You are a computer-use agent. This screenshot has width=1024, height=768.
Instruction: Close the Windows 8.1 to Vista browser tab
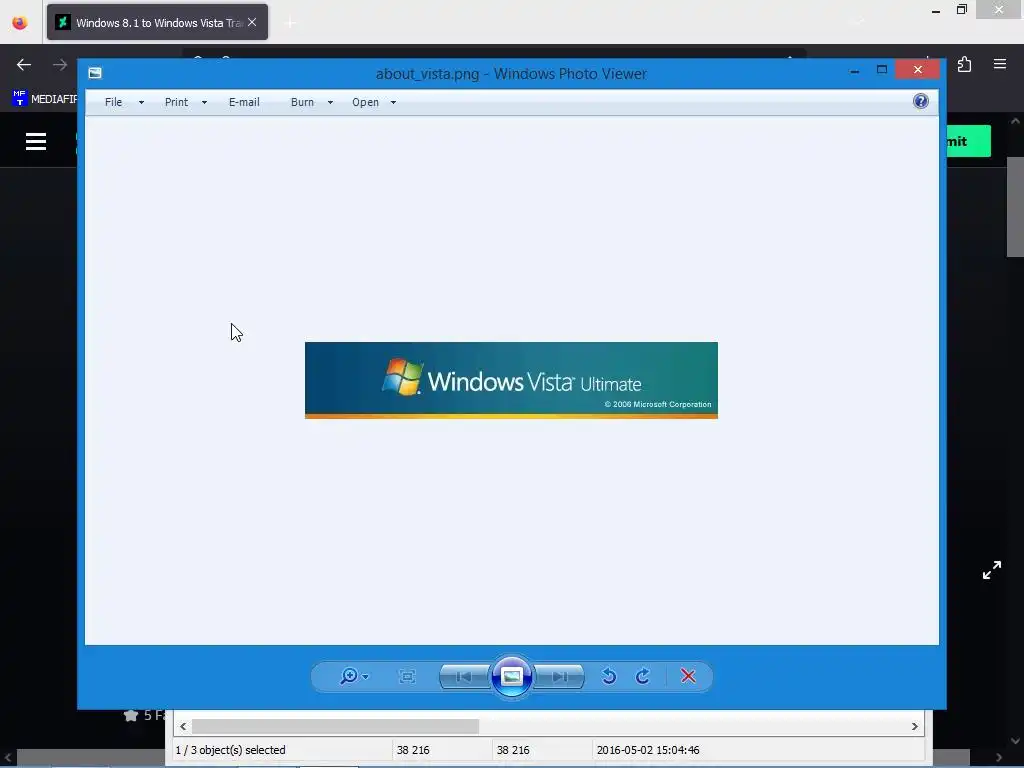[x=252, y=22]
